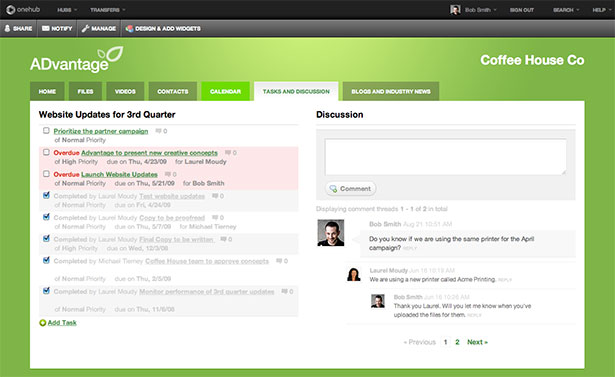Click Reply under Bob's Thank you Laurel comment
The height and width of the screenshot is (377, 615).
point(474,315)
